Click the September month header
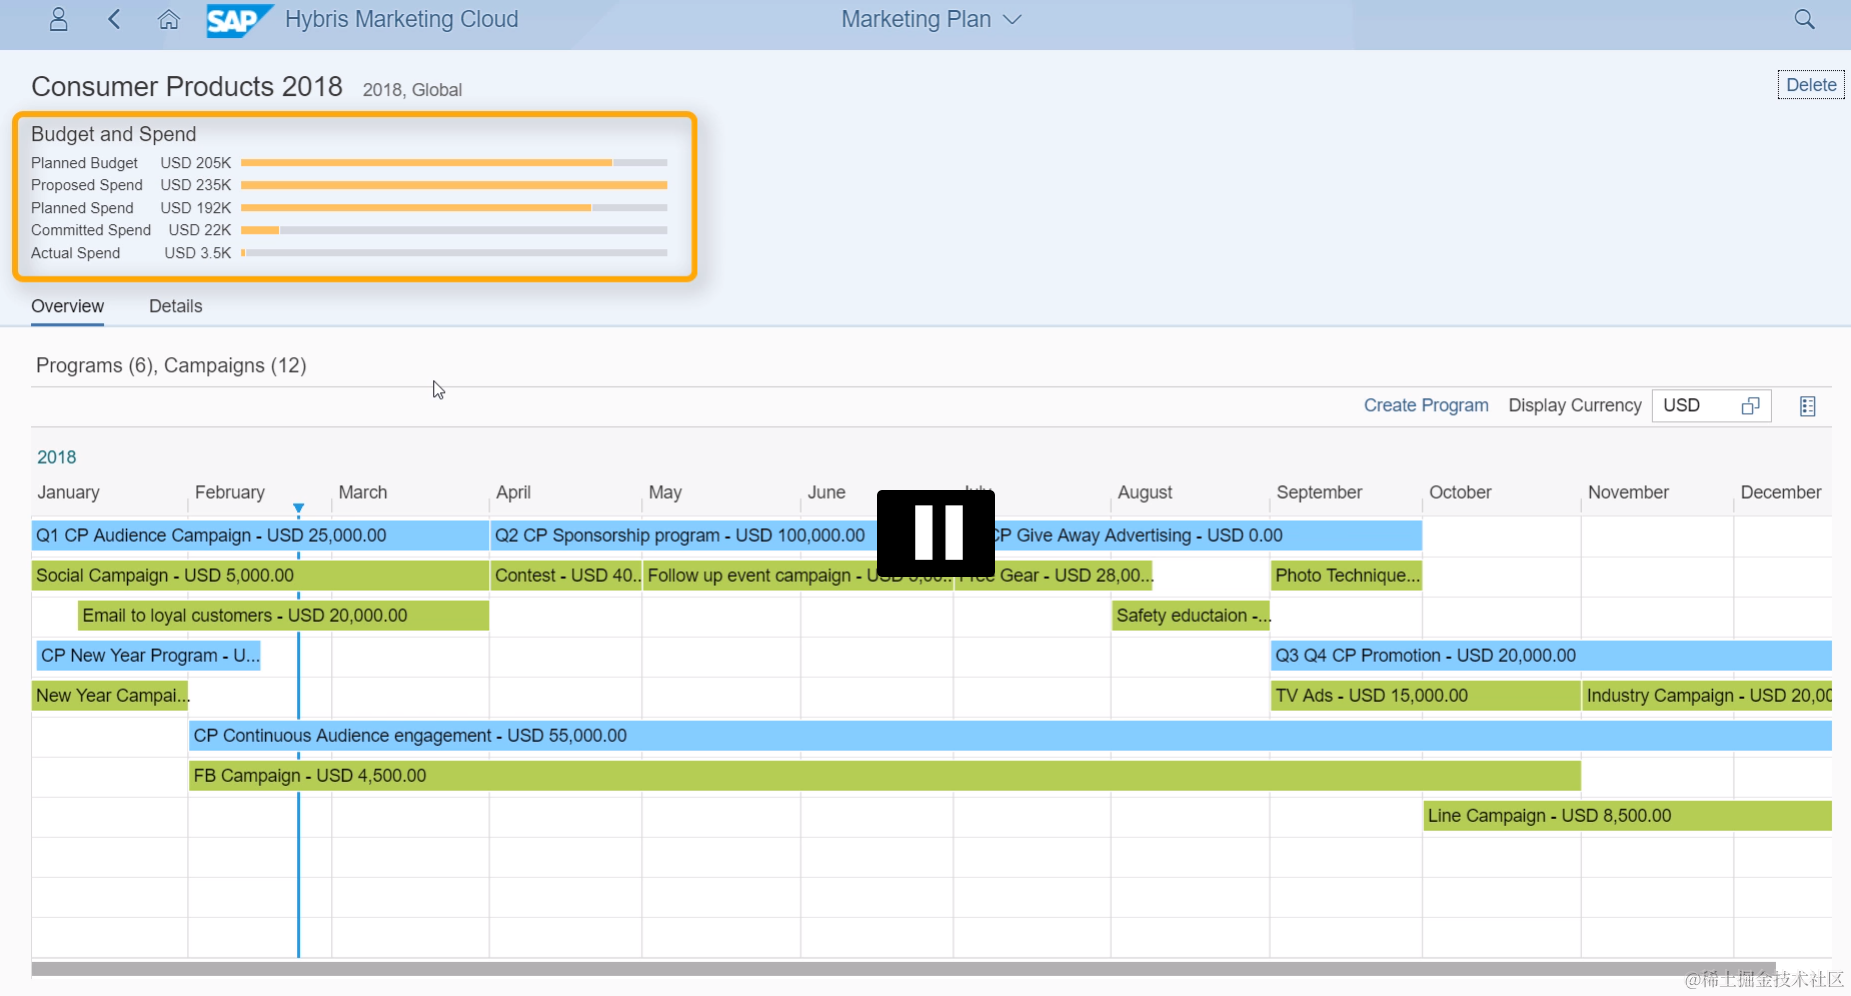 coord(1319,492)
